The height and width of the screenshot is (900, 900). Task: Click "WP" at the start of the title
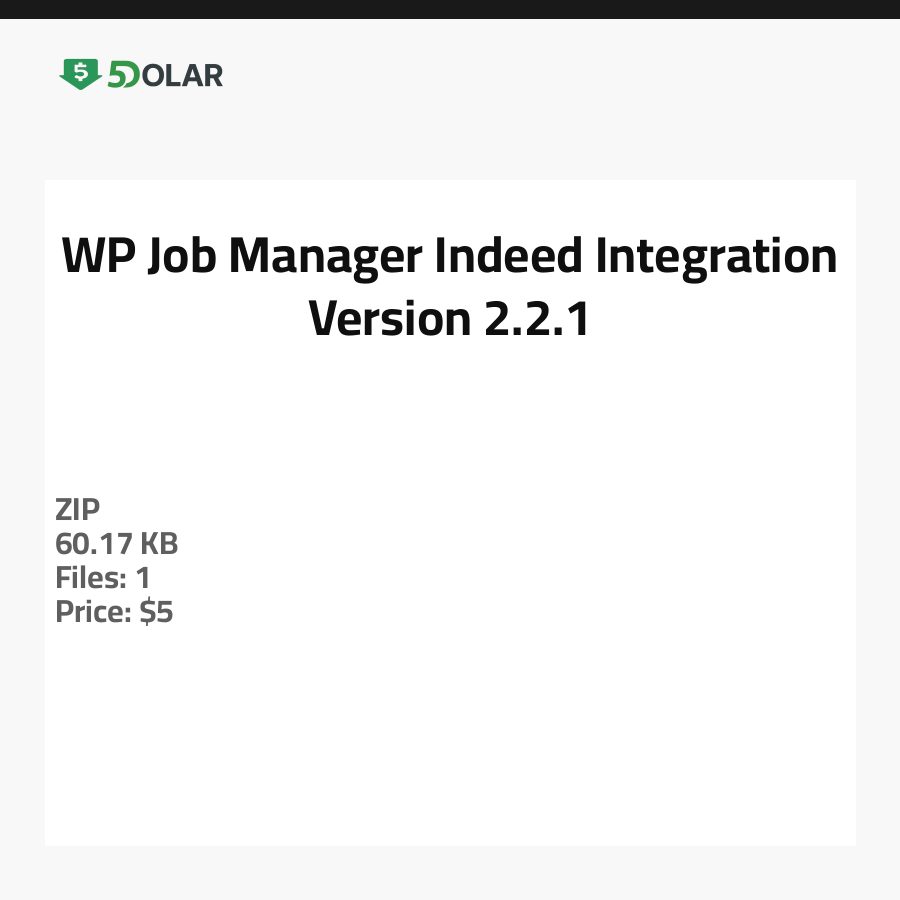click(96, 256)
